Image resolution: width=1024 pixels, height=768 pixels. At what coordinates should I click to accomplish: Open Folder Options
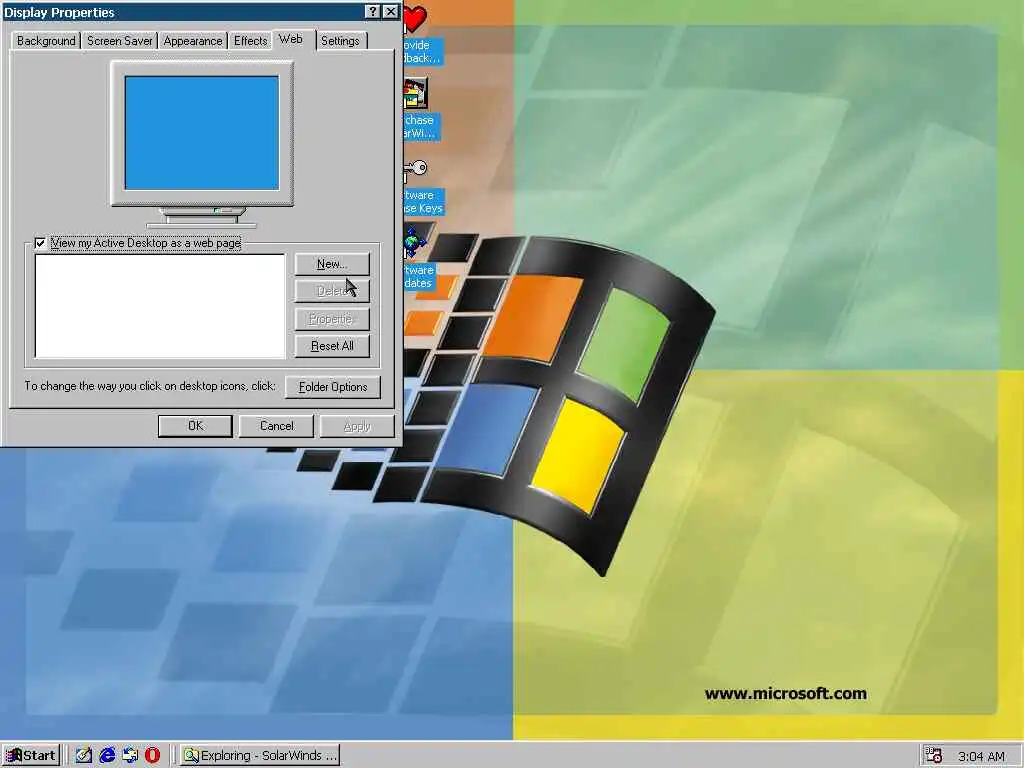click(333, 387)
